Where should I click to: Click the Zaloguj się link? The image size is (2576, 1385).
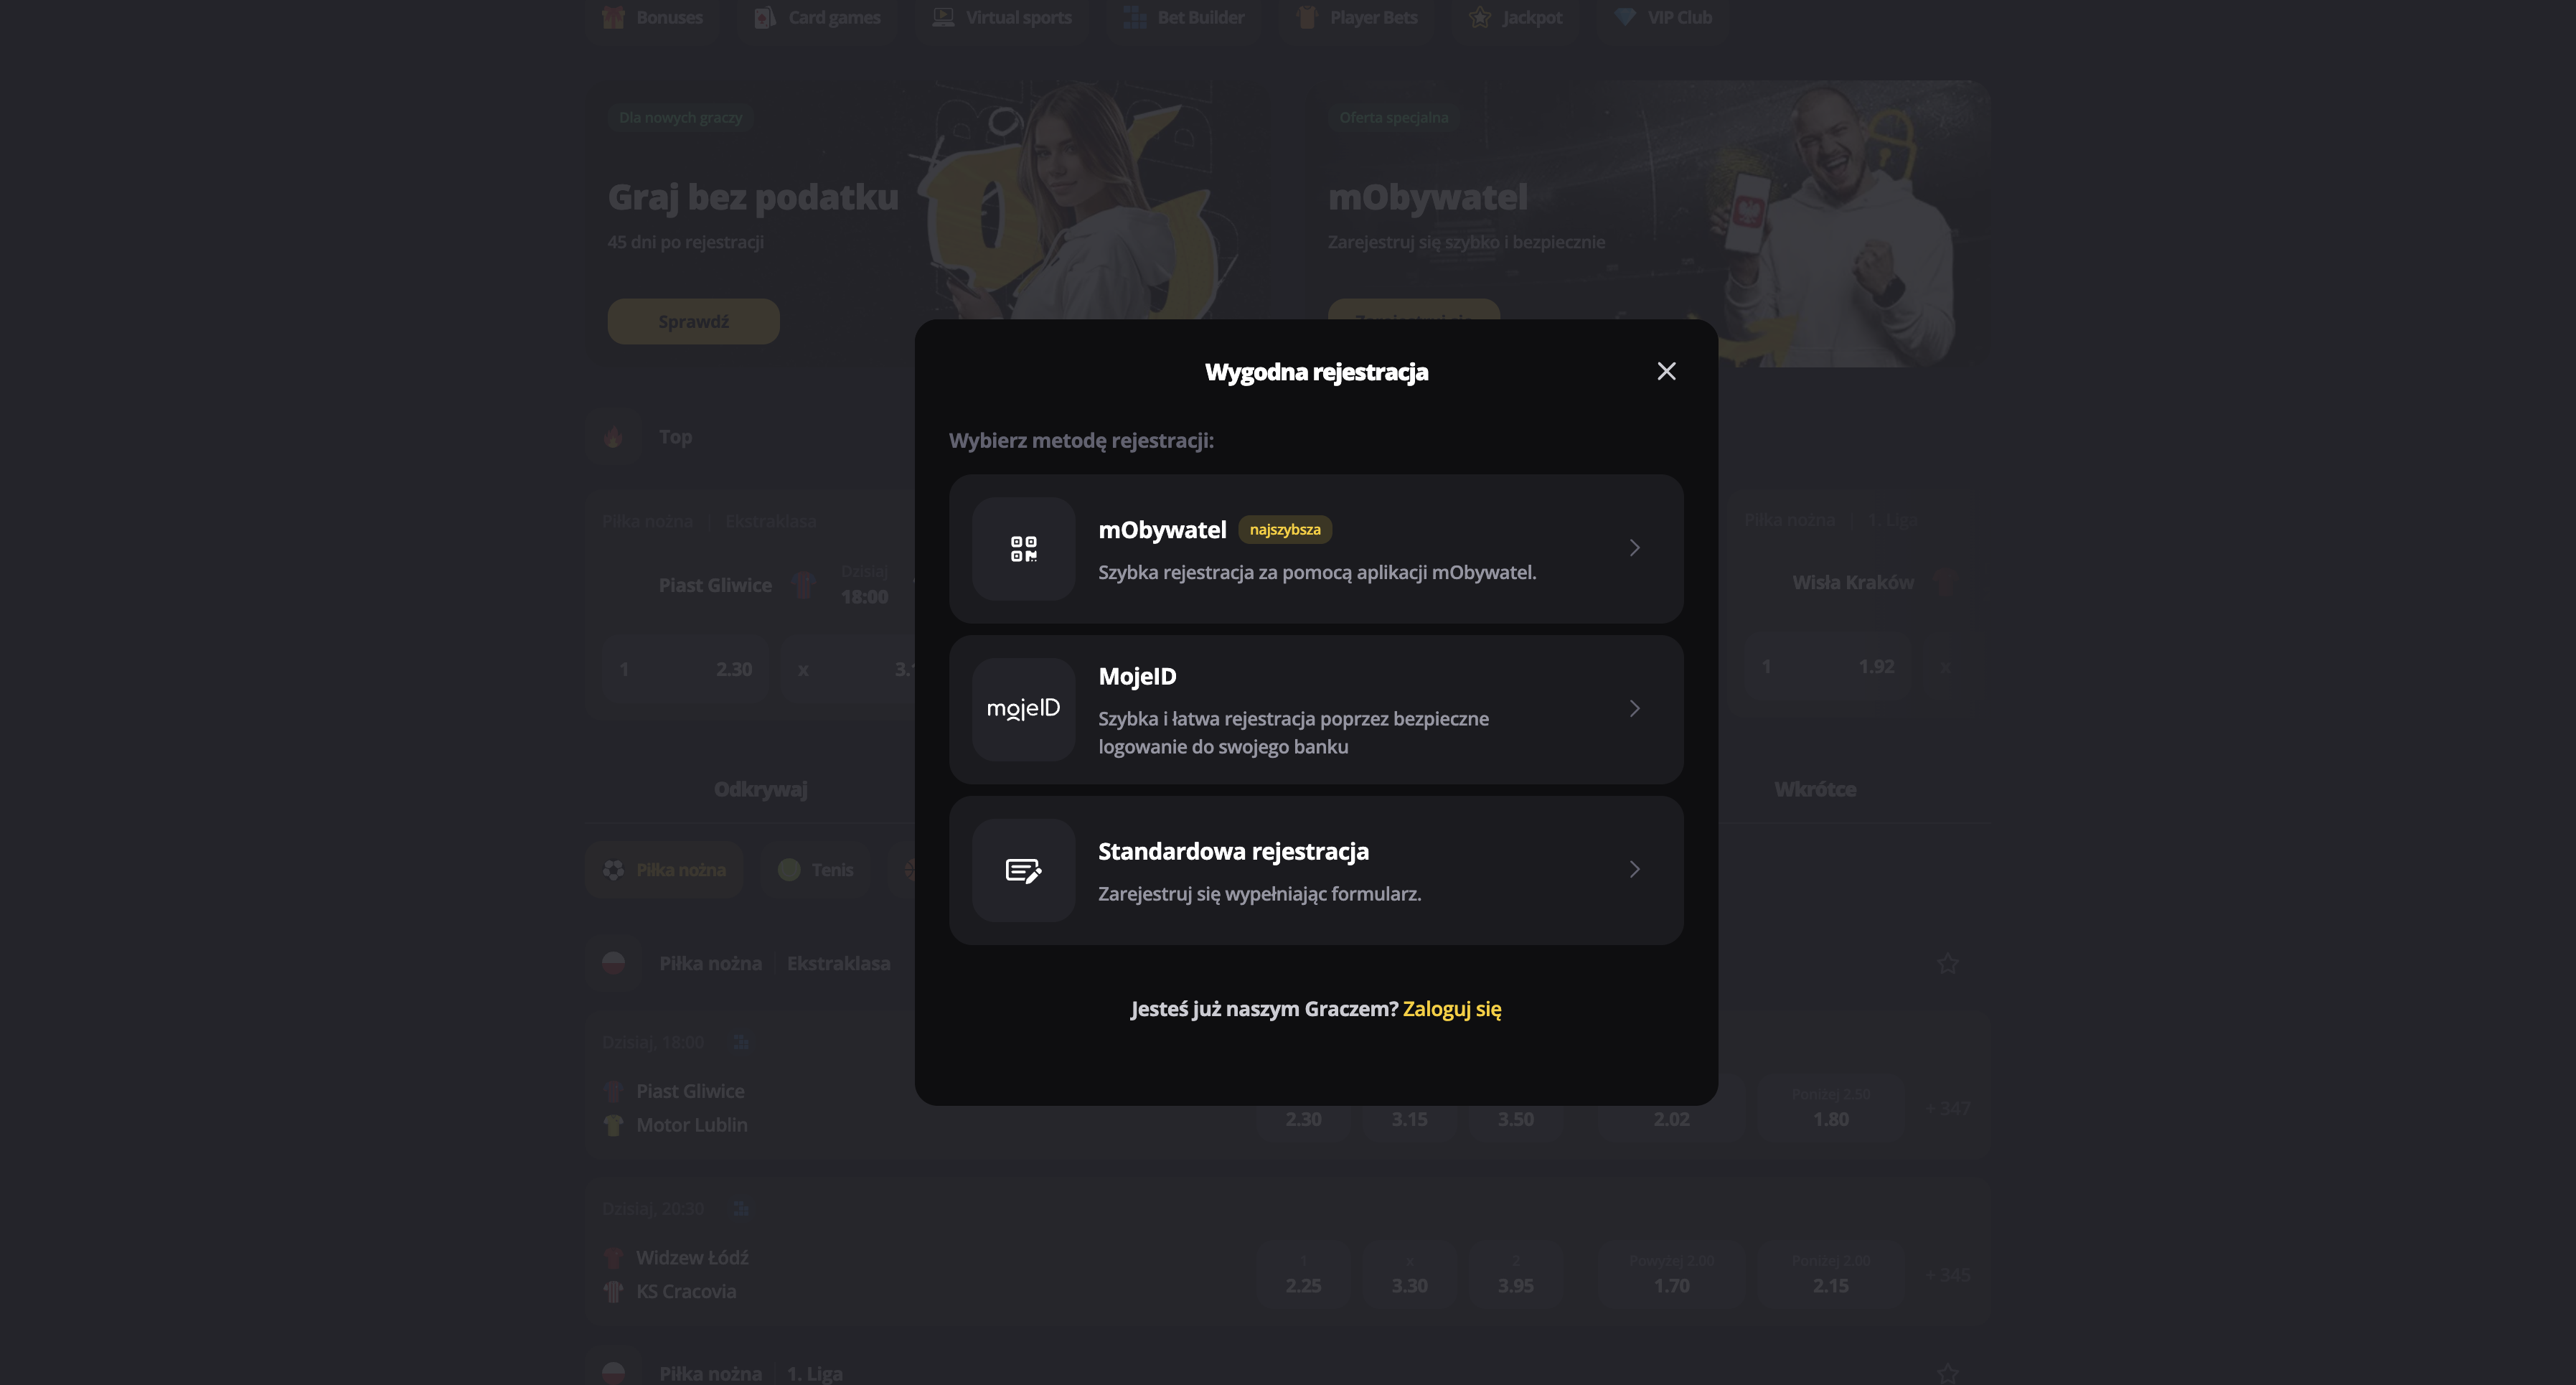click(1452, 1009)
